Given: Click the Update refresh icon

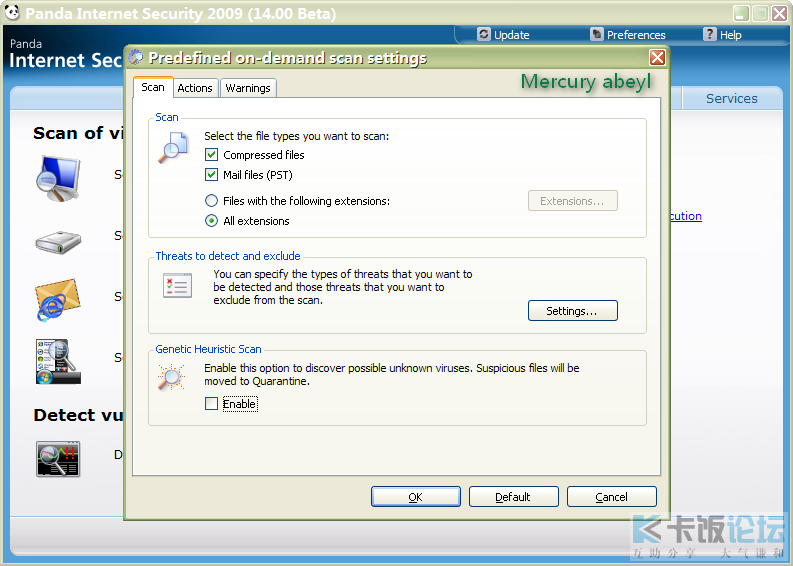Looking at the screenshot, I should click(x=484, y=34).
